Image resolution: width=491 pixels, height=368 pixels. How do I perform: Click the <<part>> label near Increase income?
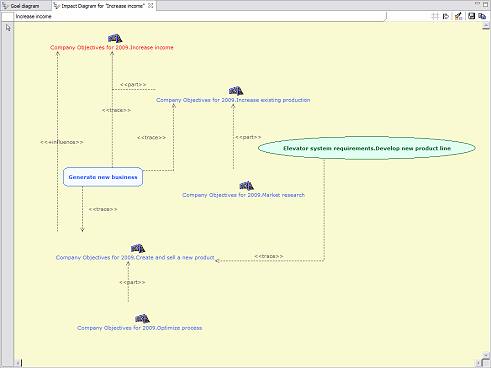(x=133, y=85)
